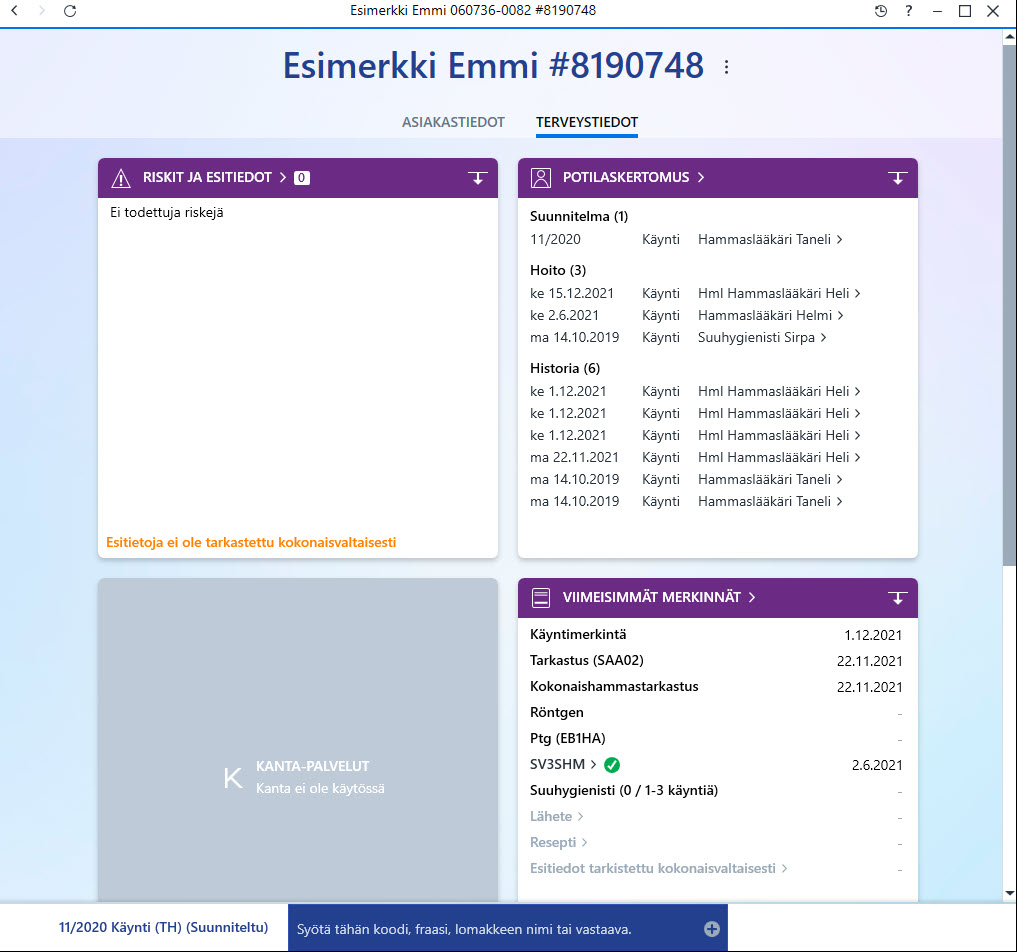1017x952 pixels.
Task: Switch to the Asiakastiedot tab
Action: [x=453, y=122]
